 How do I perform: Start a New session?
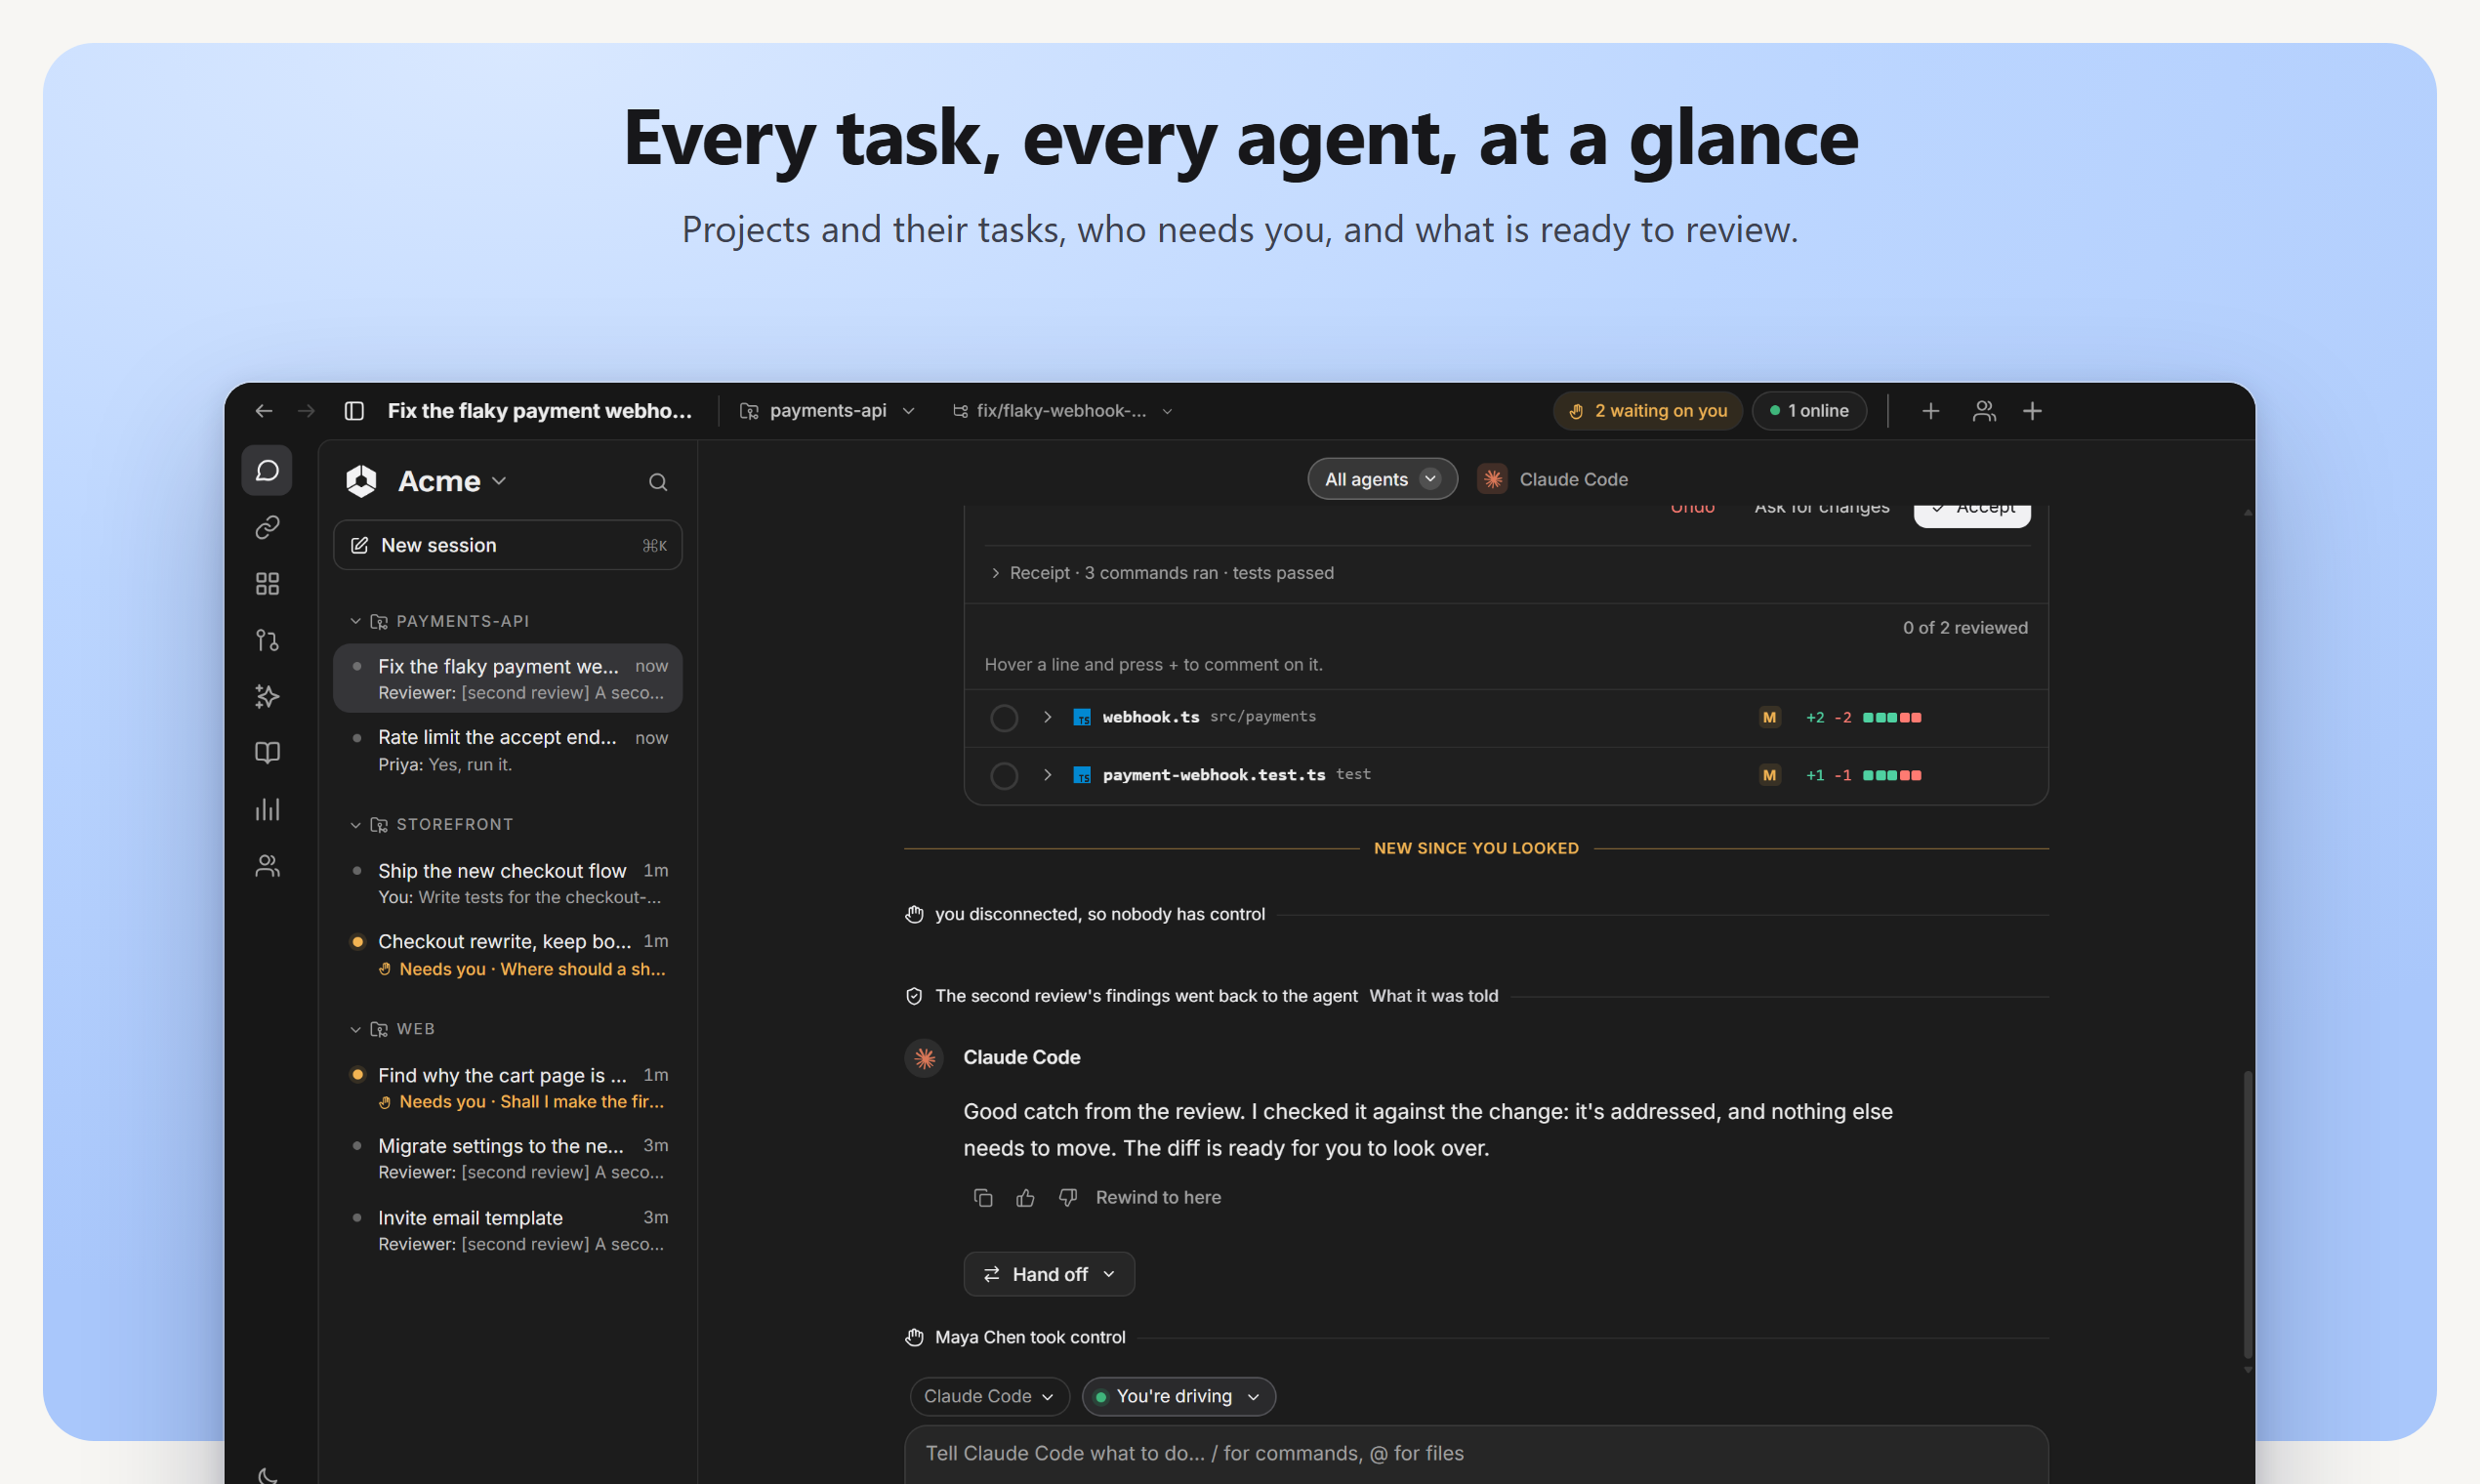click(508, 545)
